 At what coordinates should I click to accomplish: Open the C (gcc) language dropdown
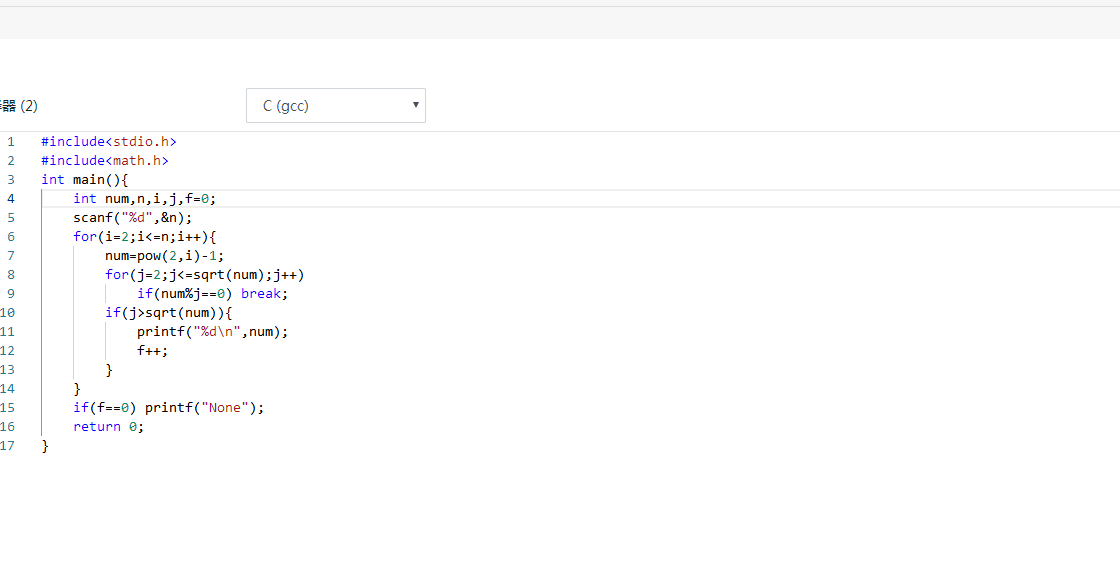pyautogui.click(x=335, y=106)
